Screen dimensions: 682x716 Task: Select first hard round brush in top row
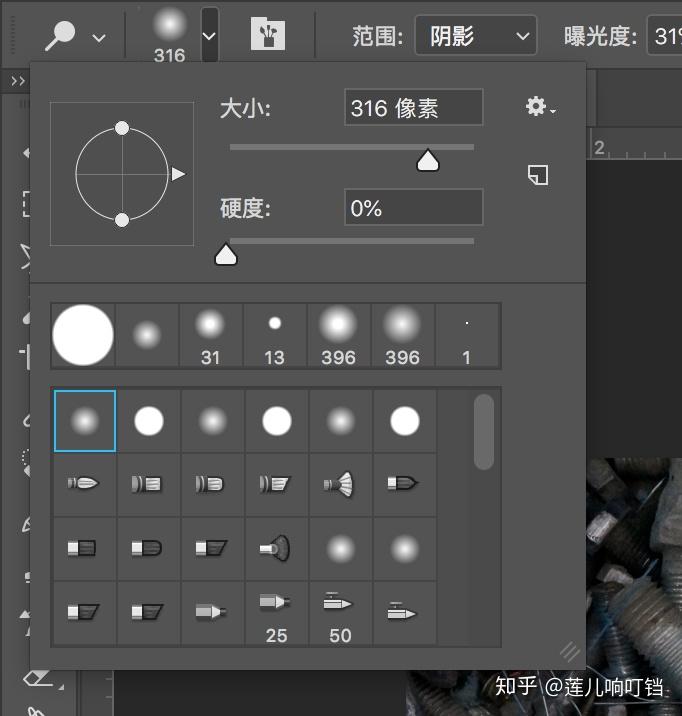pyautogui.click(x=149, y=421)
